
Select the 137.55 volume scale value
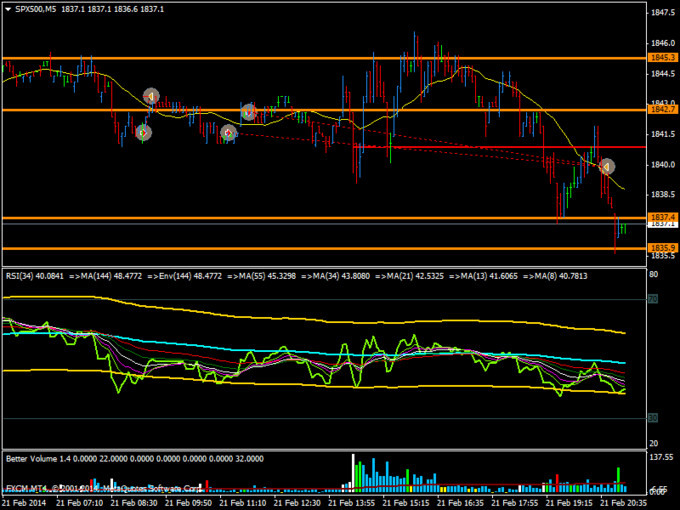[x=657, y=456]
